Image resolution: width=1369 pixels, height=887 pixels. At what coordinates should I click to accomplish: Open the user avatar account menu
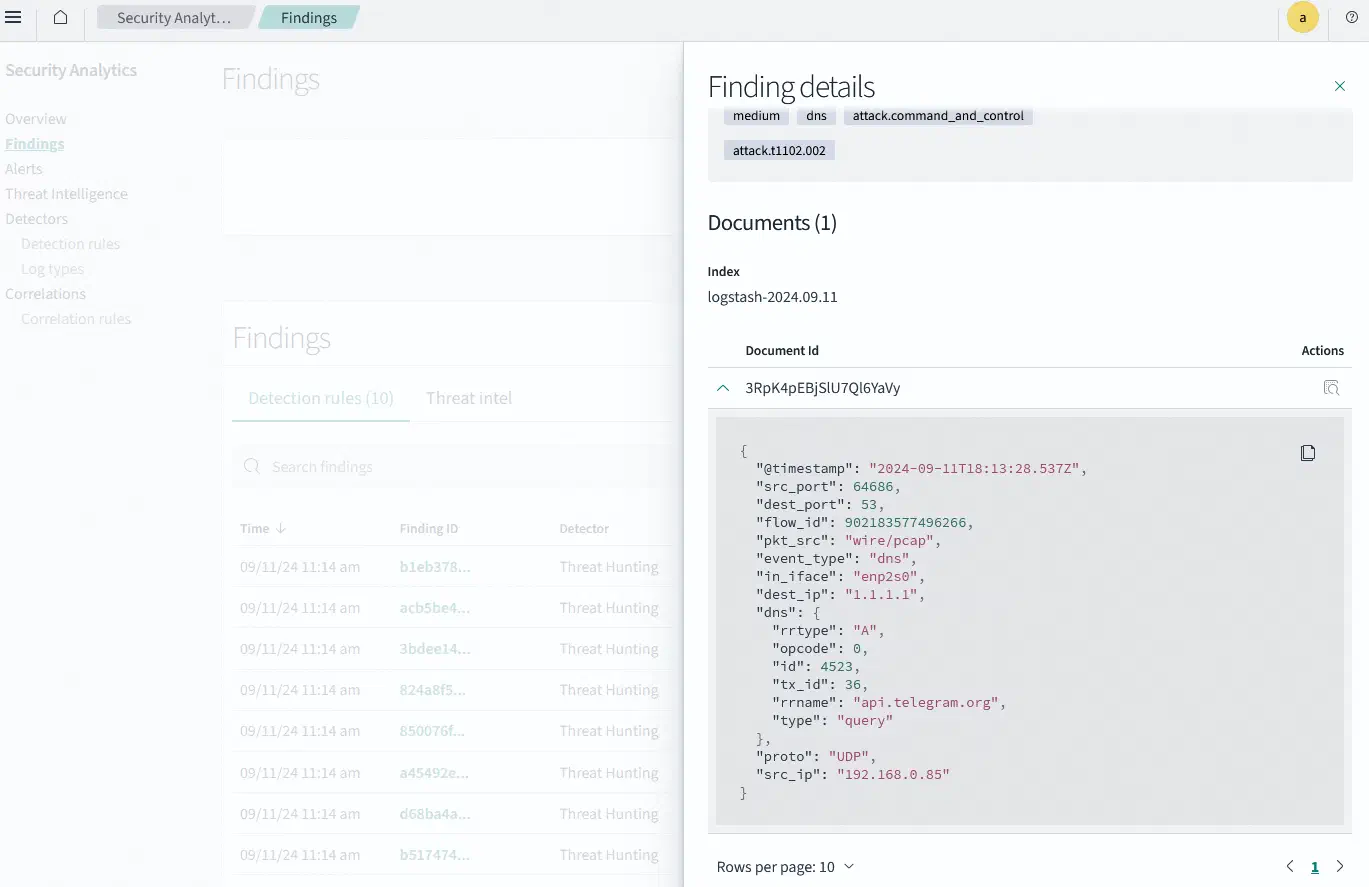pyautogui.click(x=1302, y=18)
